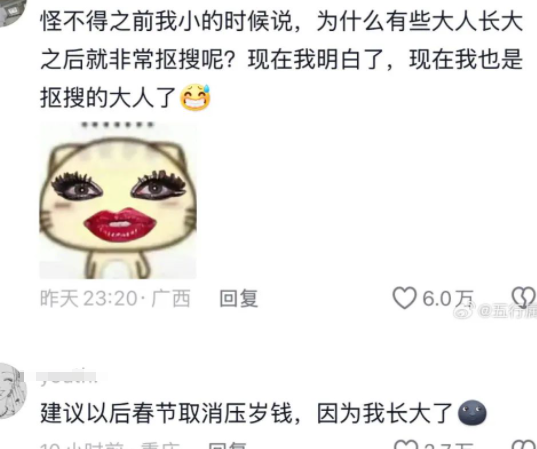This screenshot has height=449, width=537.
Task: Click the Weibo watermark logo near 6.0万
Action: point(464,311)
